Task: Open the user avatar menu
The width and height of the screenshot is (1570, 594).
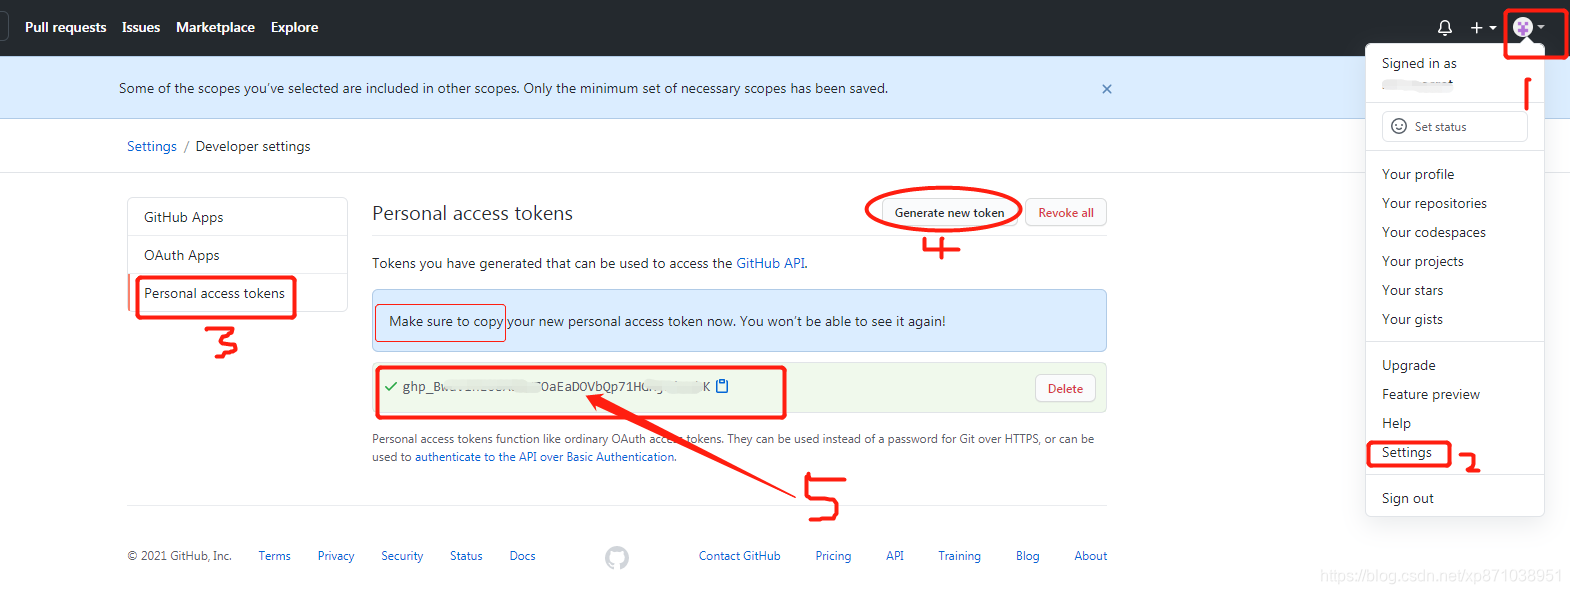Action: click(x=1529, y=27)
